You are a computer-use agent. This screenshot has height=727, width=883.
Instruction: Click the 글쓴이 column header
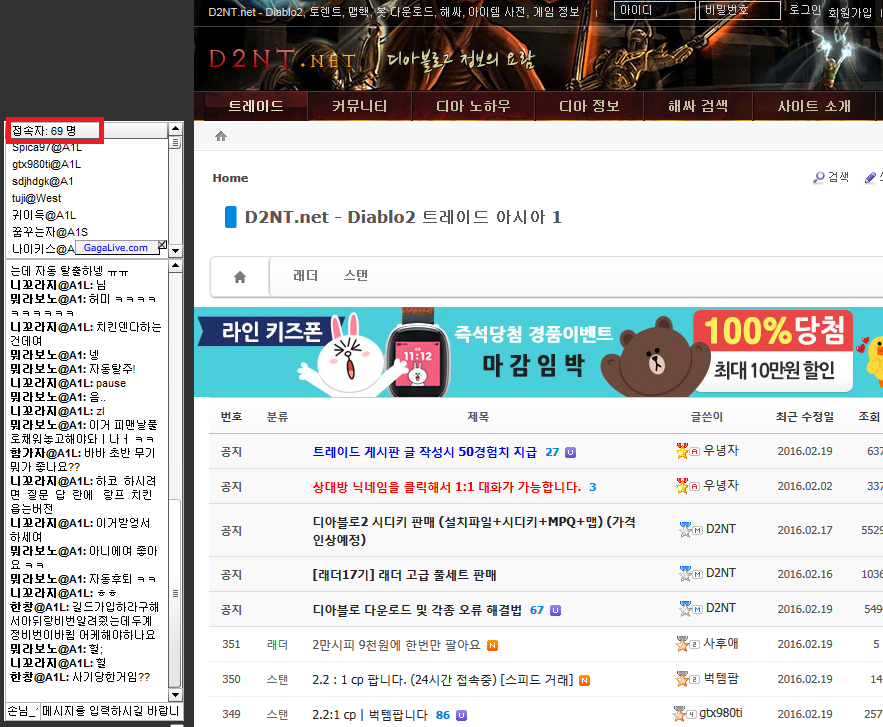click(707, 417)
